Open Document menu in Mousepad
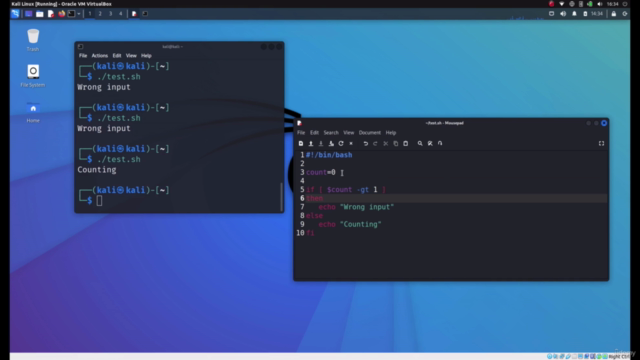 pyautogui.click(x=370, y=133)
